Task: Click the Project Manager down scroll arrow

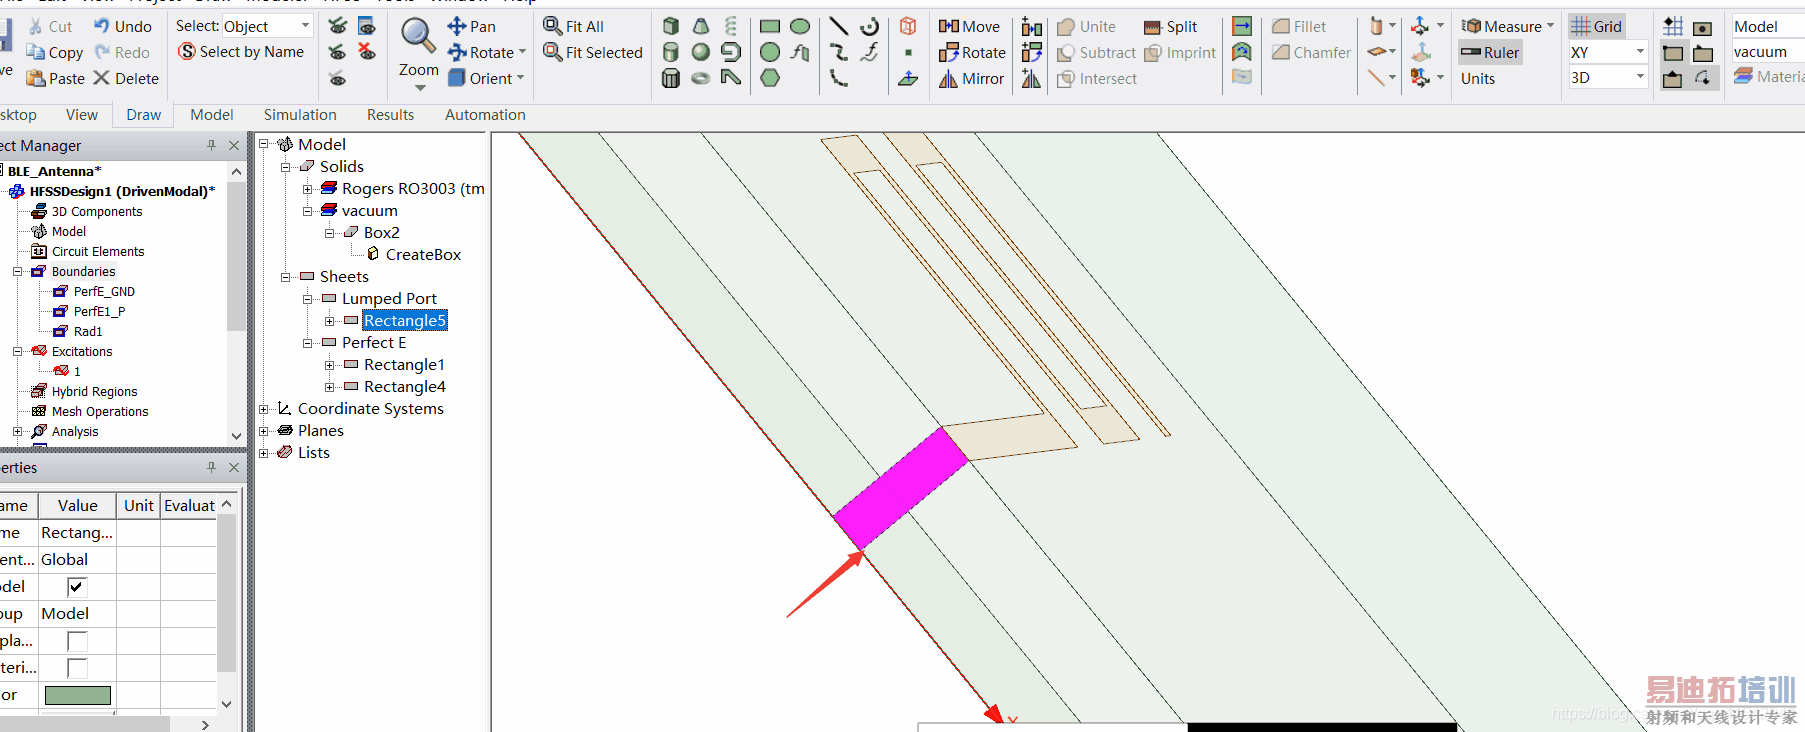Action: pyautogui.click(x=236, y=435)
